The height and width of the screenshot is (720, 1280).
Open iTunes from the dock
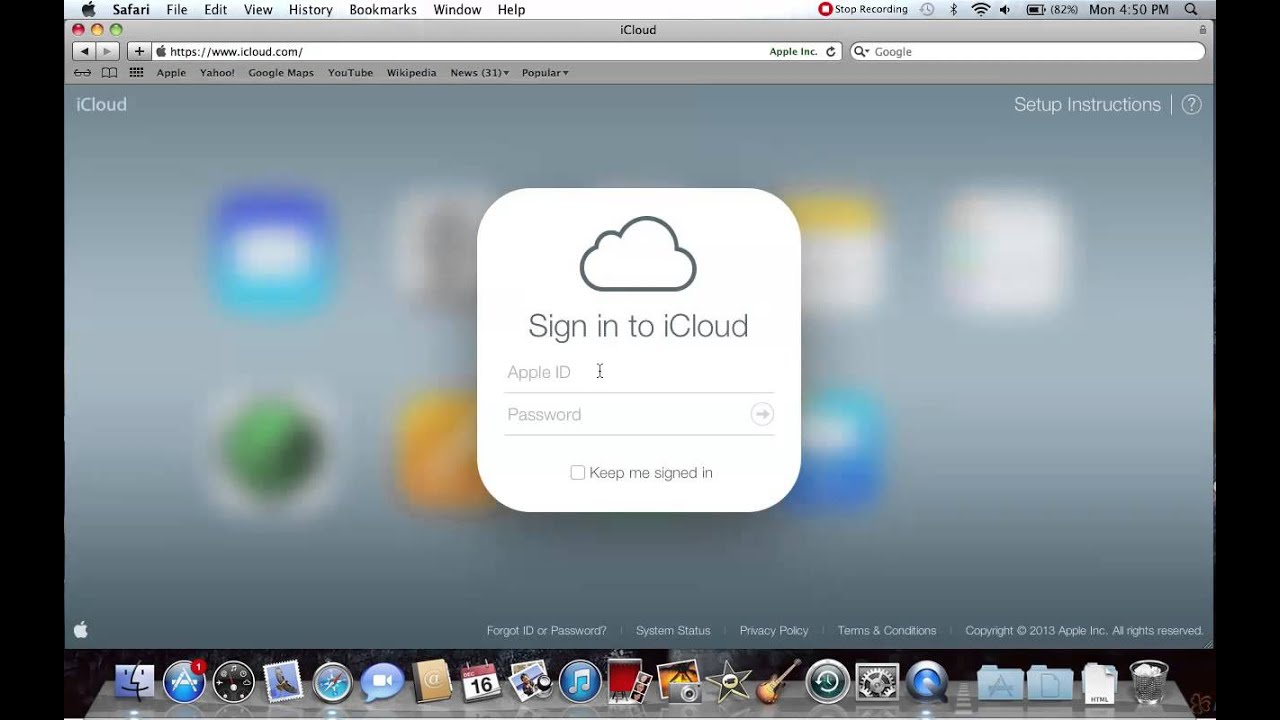coord(580,683)
